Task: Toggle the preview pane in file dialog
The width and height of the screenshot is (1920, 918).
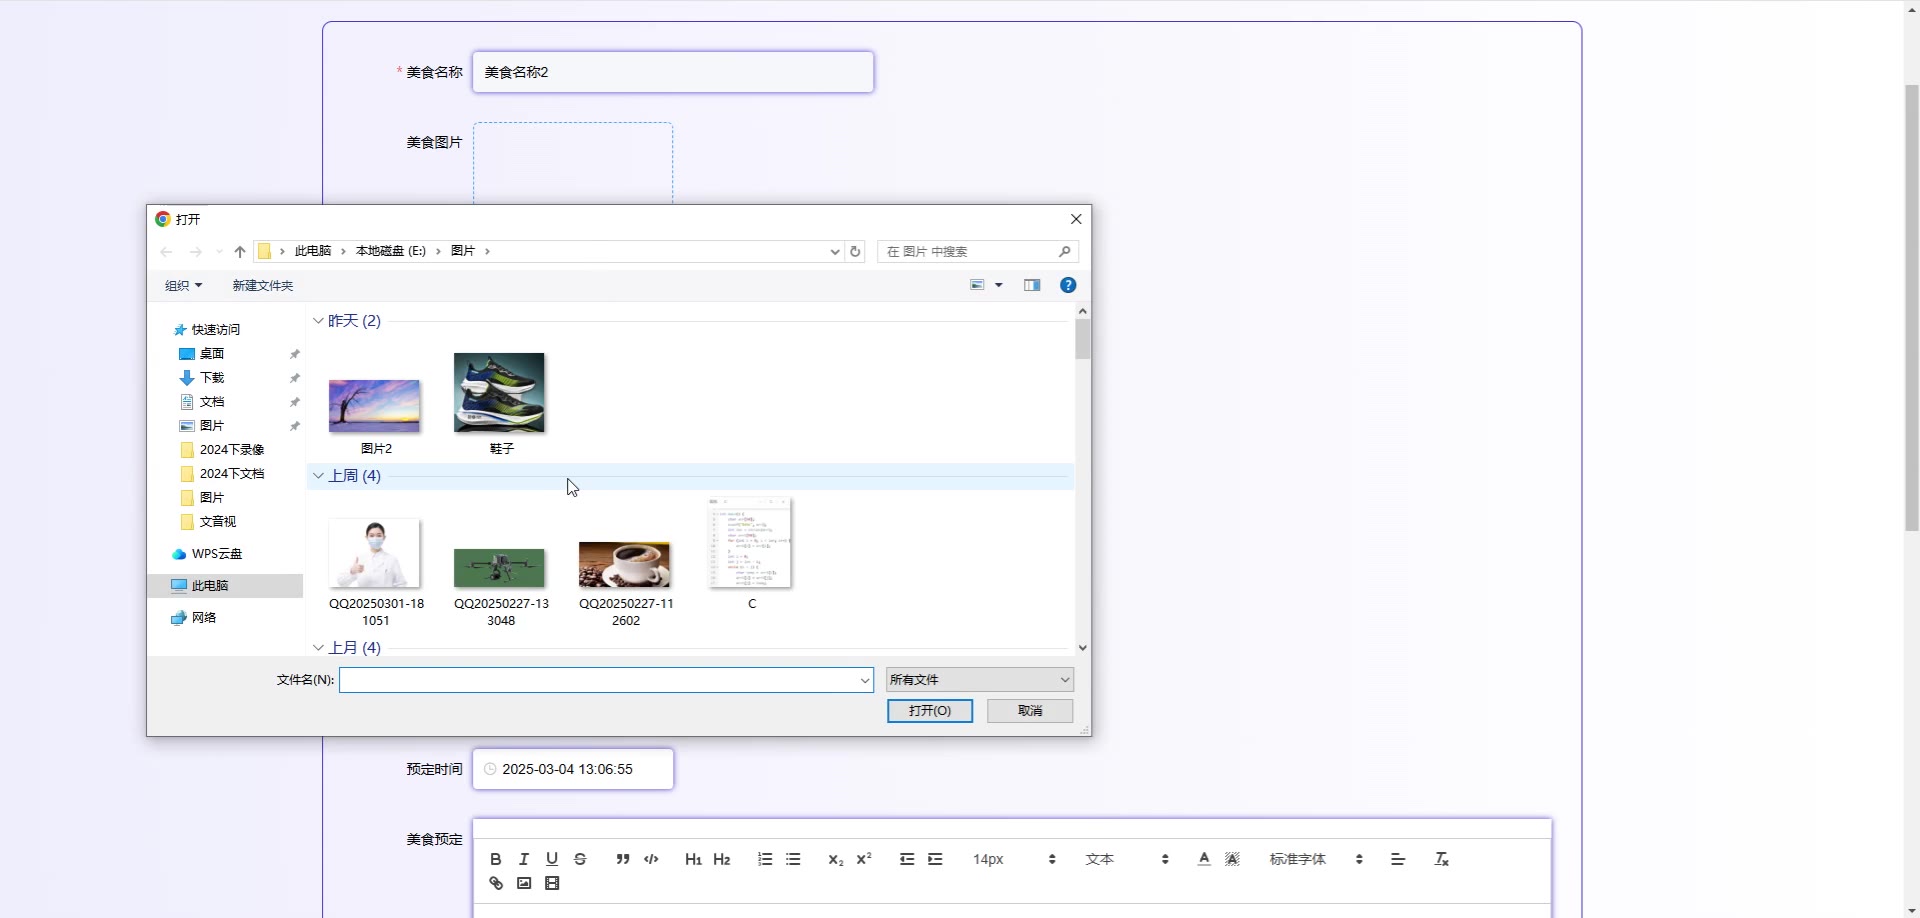Action: [1032, 285]
